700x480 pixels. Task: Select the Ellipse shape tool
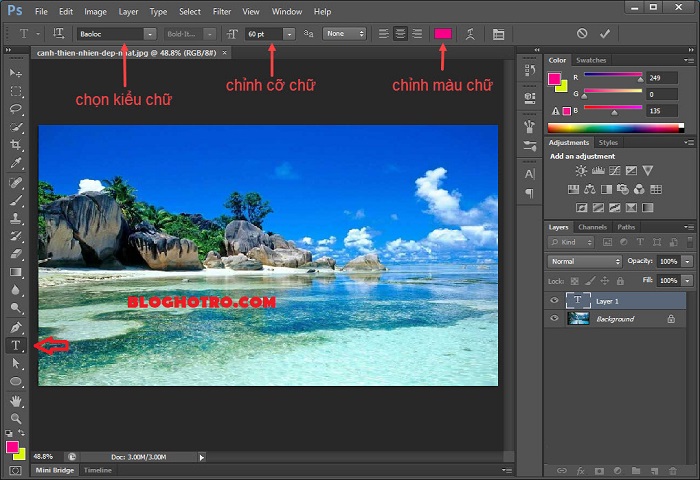16,382
